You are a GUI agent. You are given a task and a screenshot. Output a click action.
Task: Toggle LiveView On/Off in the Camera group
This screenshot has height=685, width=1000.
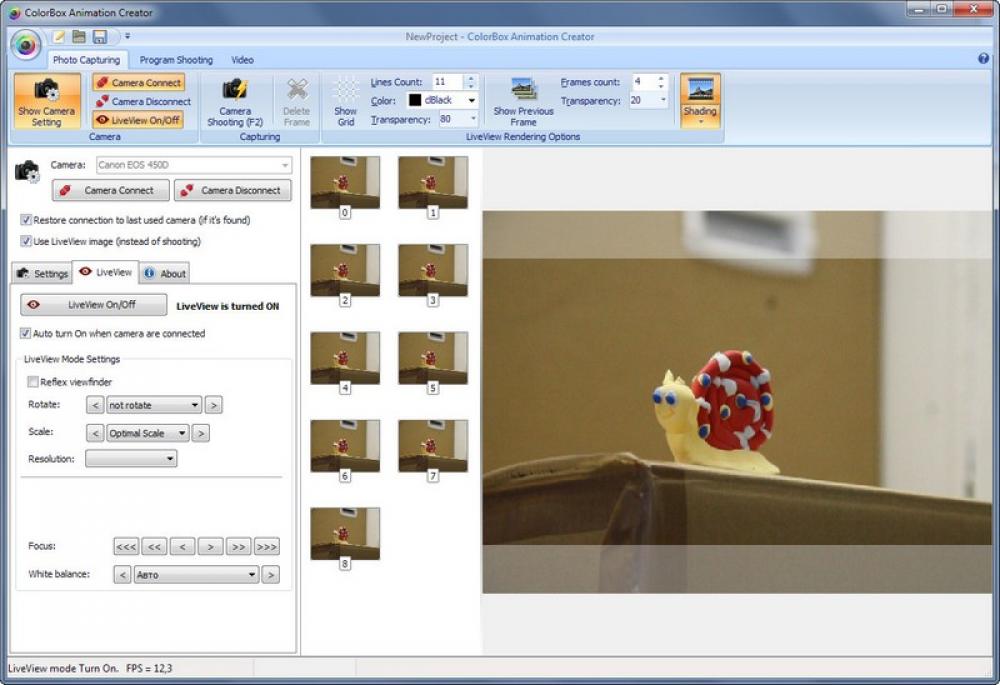click(139, 120)
